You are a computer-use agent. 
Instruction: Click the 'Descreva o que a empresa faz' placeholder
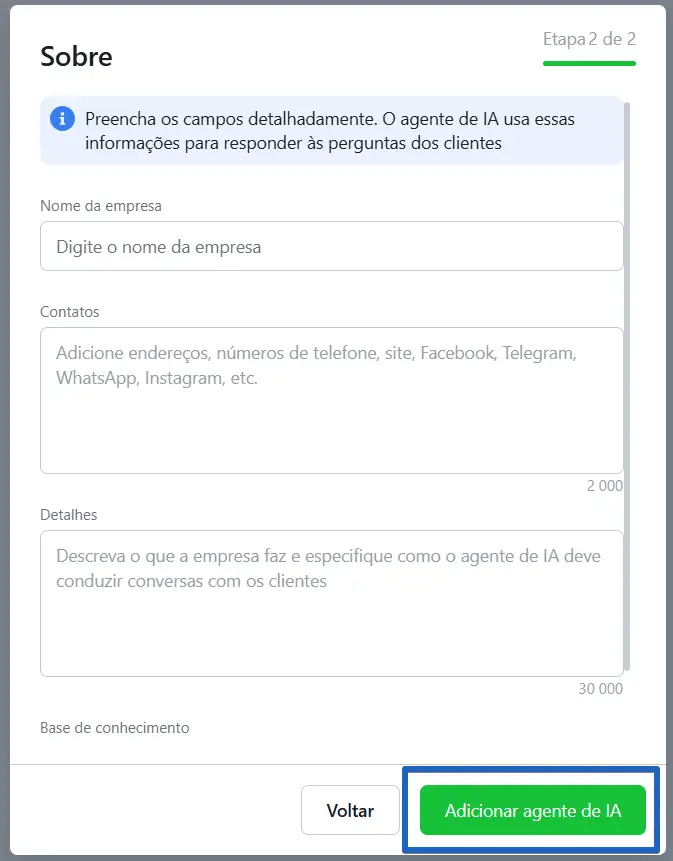(x=328, y=568)
